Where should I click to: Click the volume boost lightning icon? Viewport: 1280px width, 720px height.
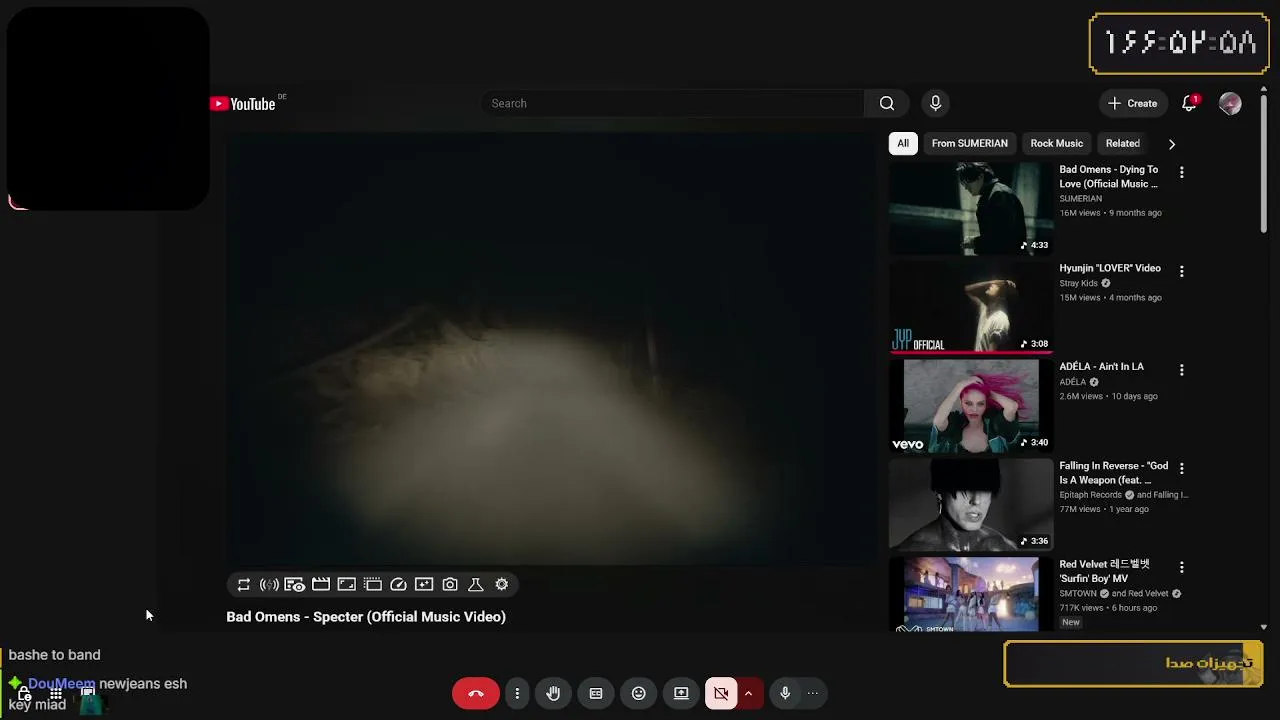269,584
